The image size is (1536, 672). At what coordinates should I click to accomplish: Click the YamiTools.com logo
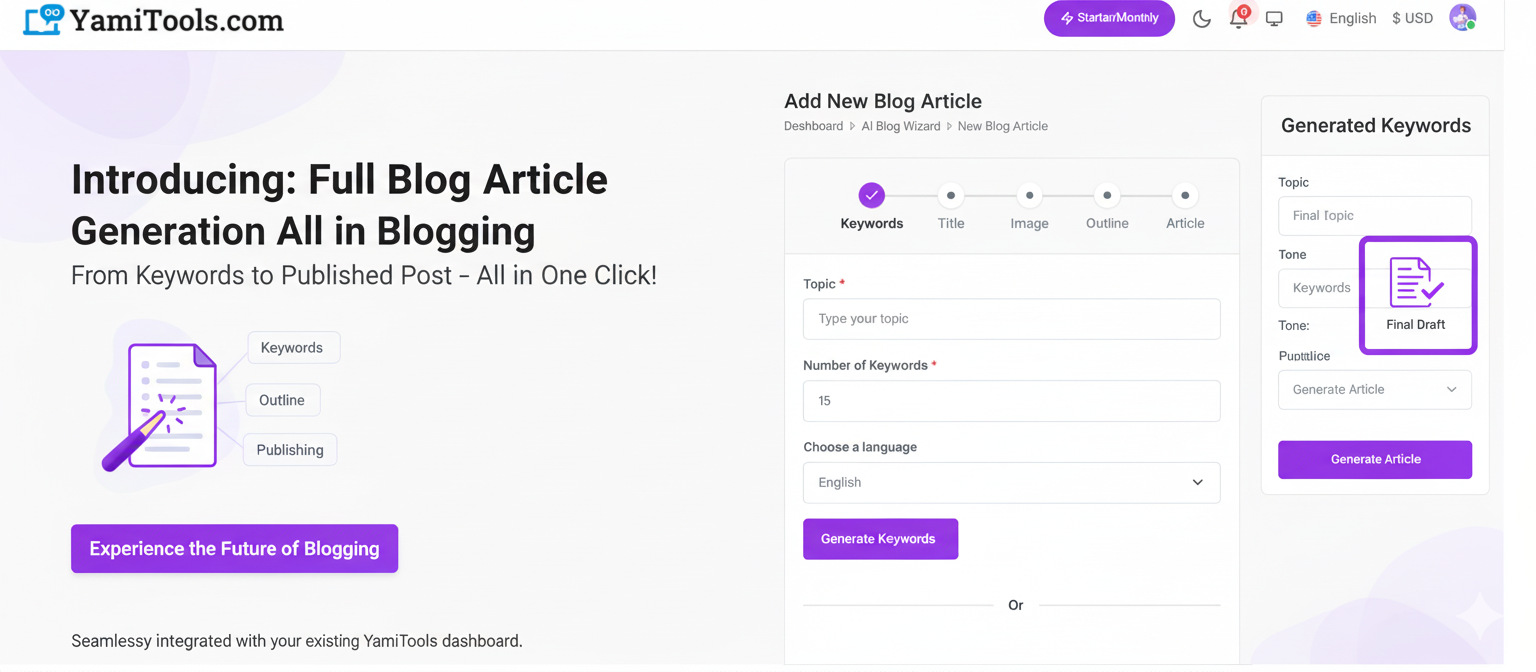(154, 20)
